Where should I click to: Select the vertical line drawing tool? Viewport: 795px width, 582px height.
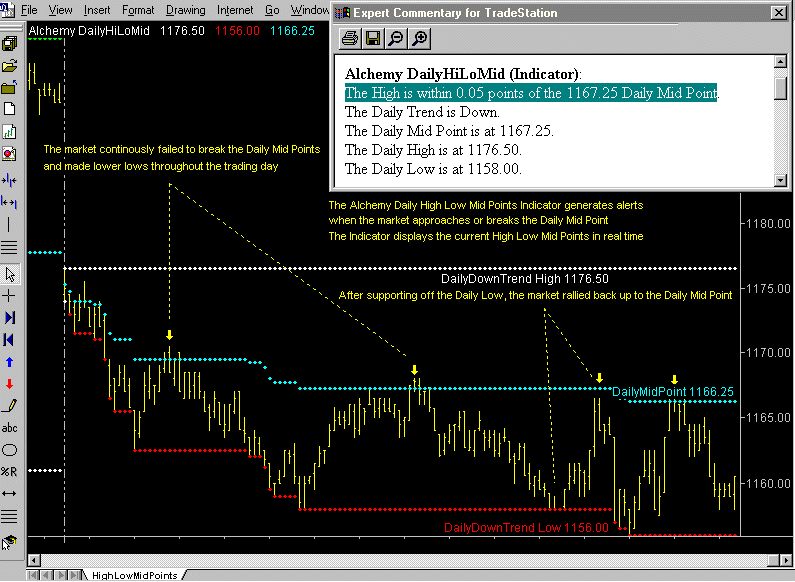[9, 224]
